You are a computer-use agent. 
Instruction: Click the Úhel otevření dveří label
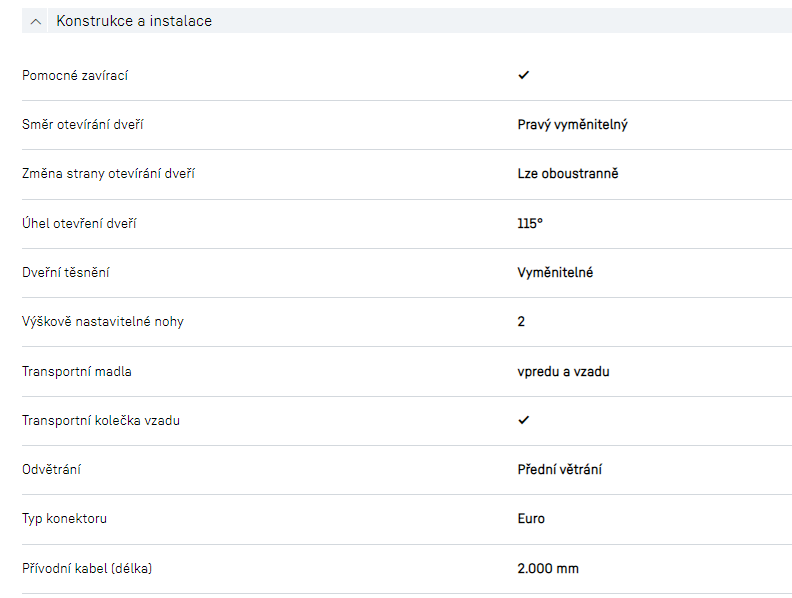[x=79, y=223]
